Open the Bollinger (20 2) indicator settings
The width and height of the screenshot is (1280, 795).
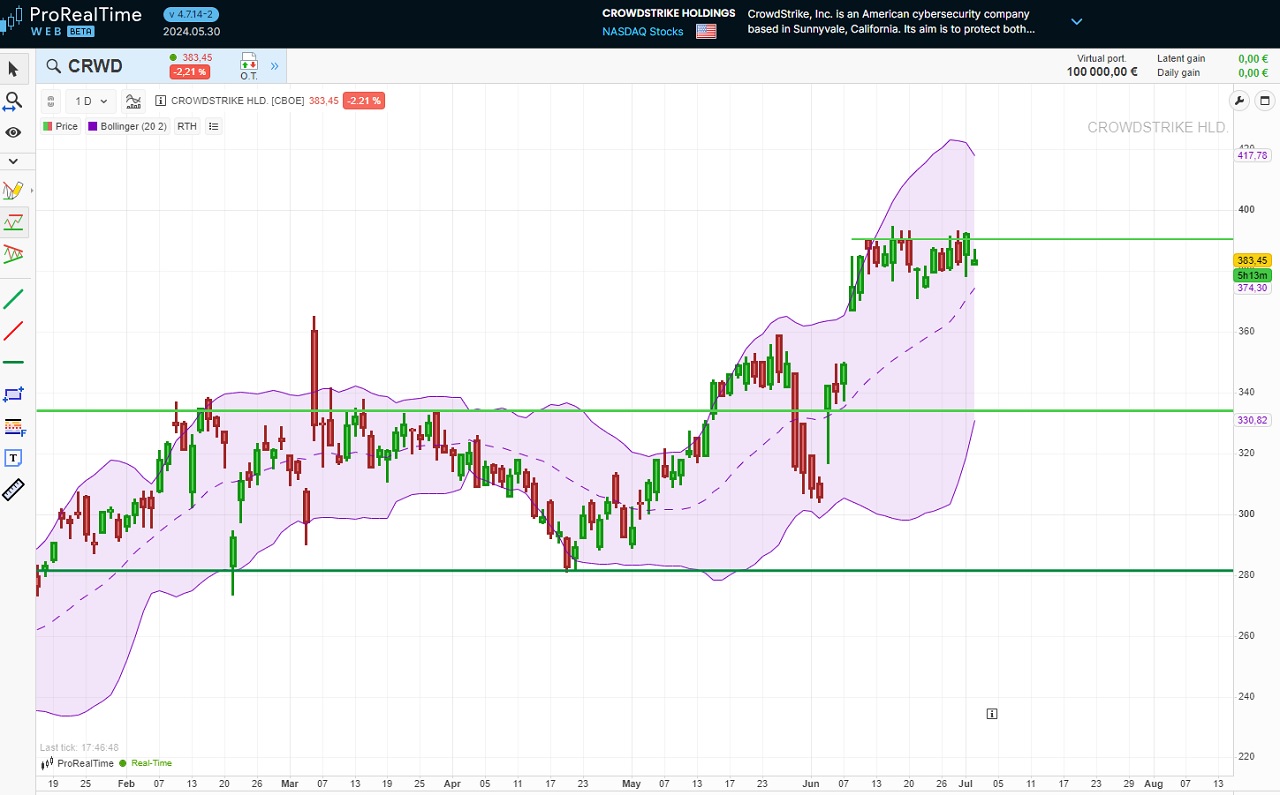[x=127, y=126]
